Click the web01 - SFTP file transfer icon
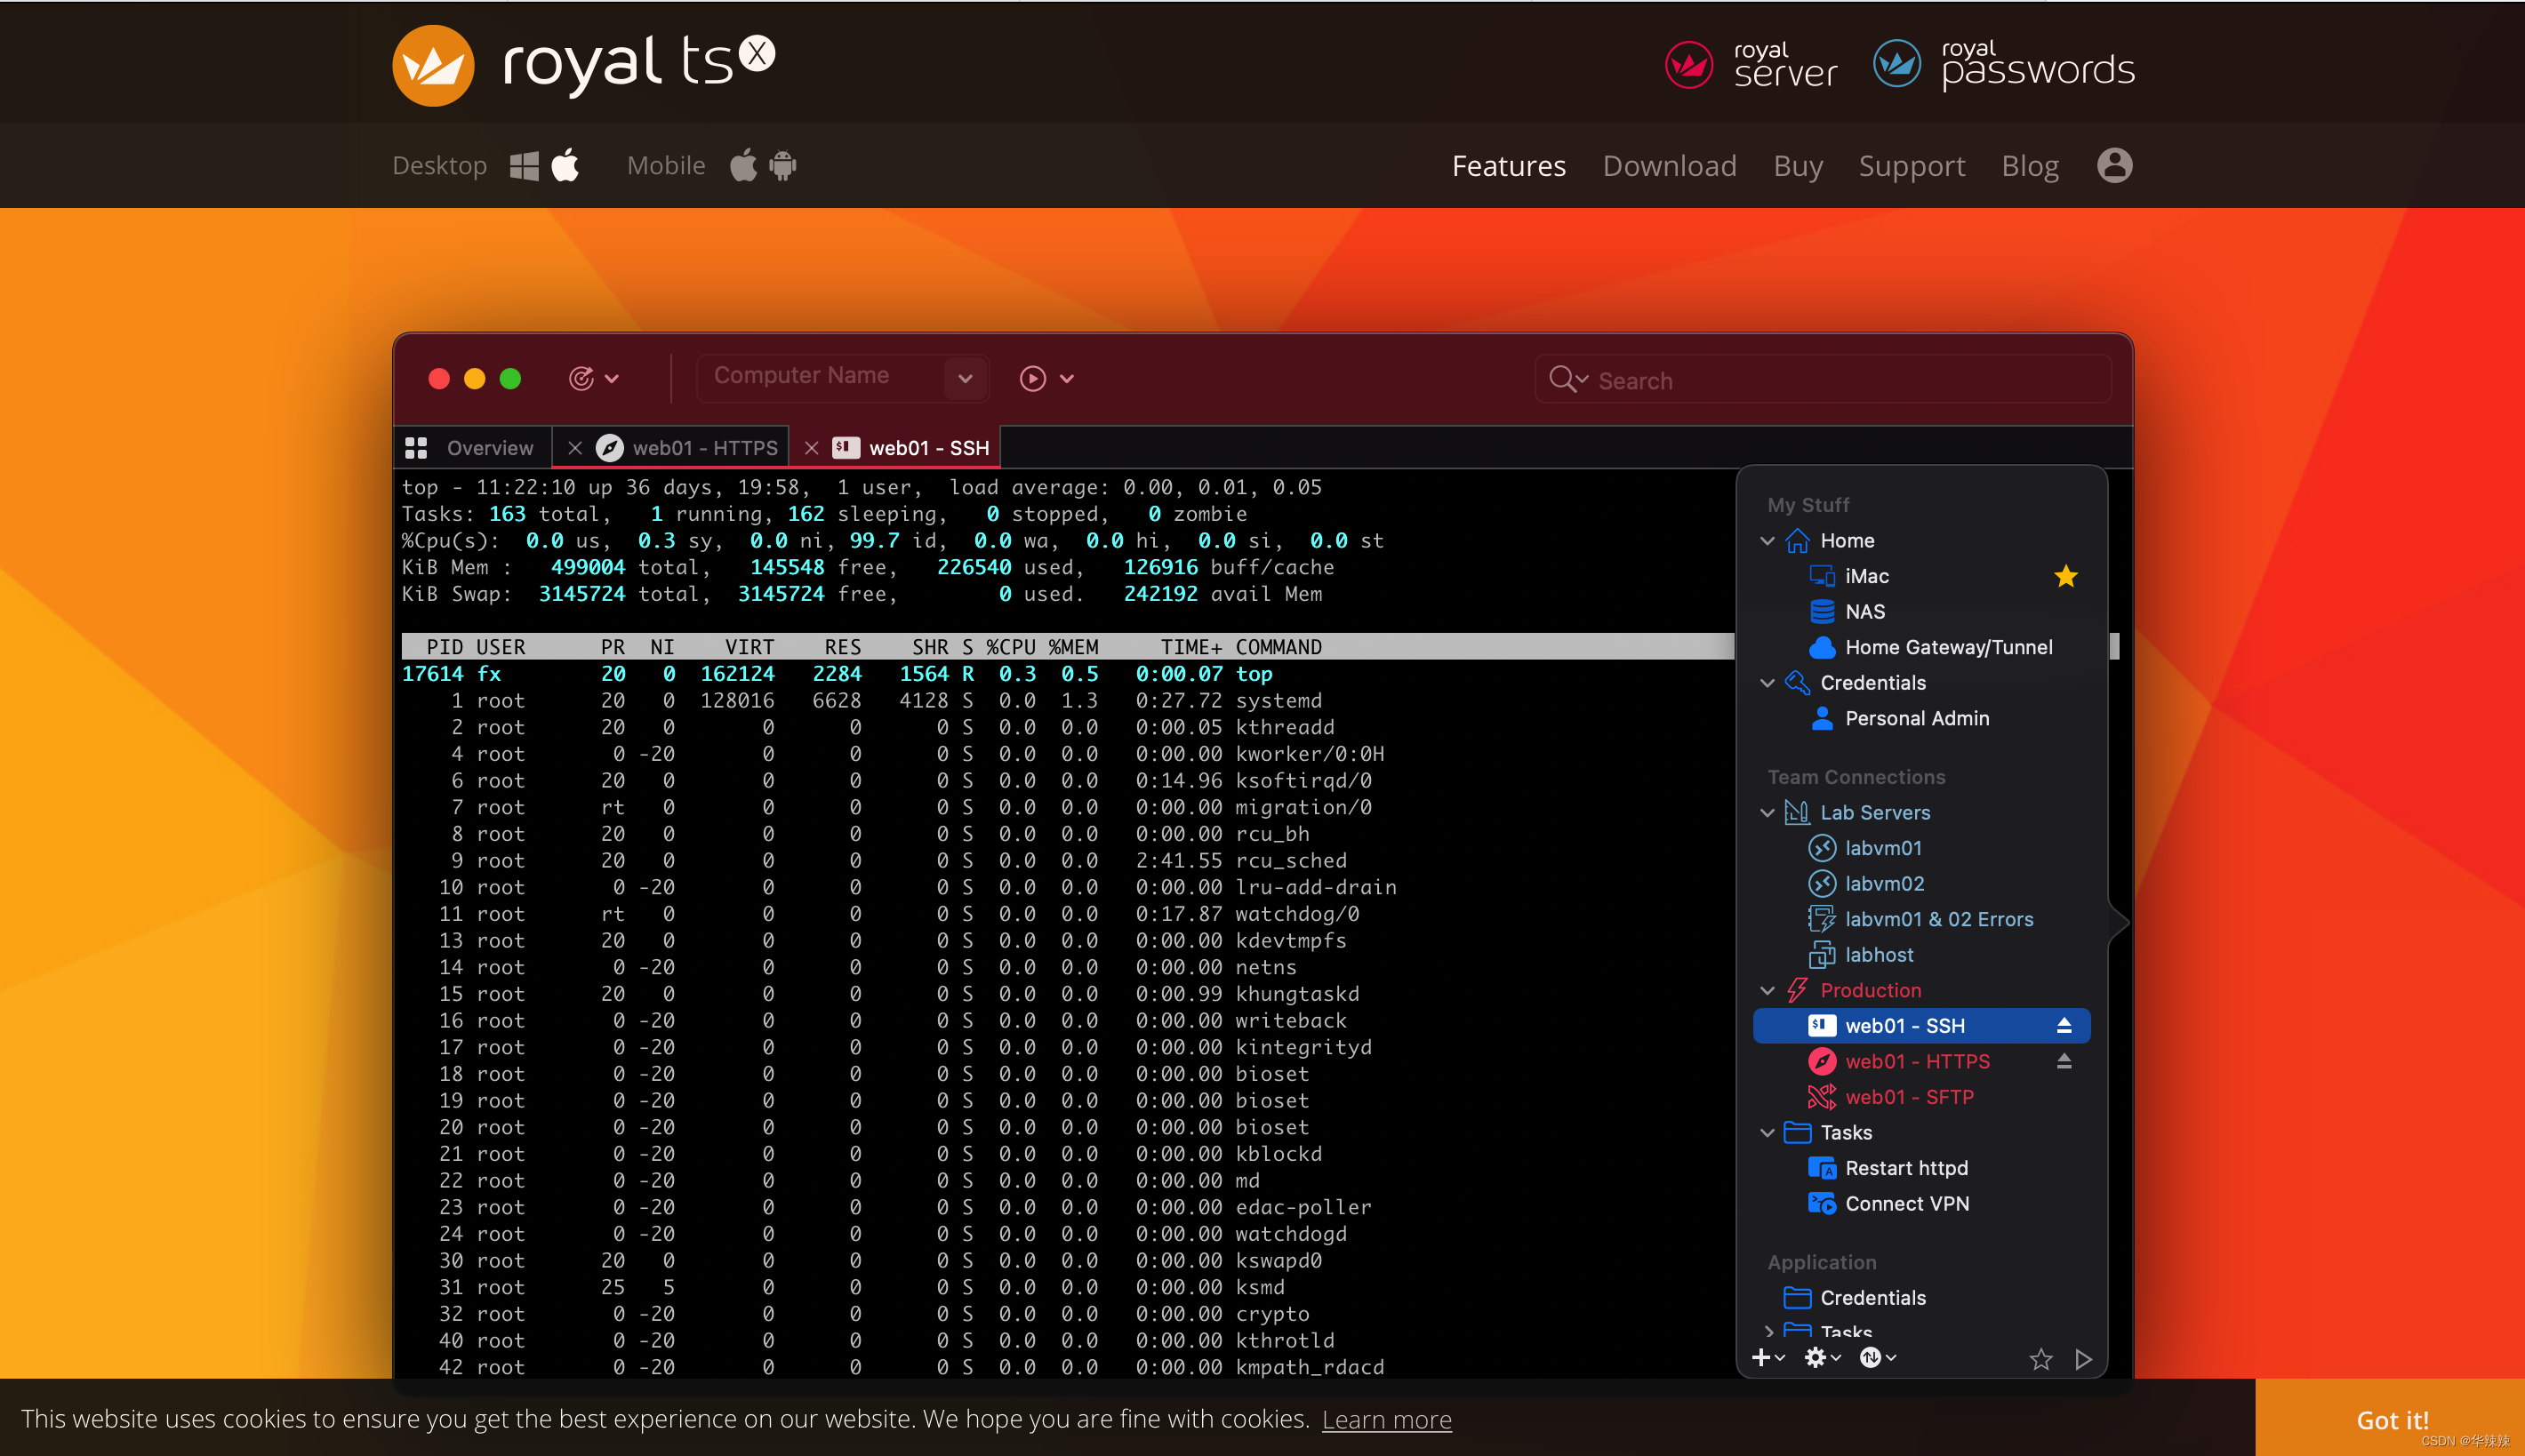 click(1822, 1098)
